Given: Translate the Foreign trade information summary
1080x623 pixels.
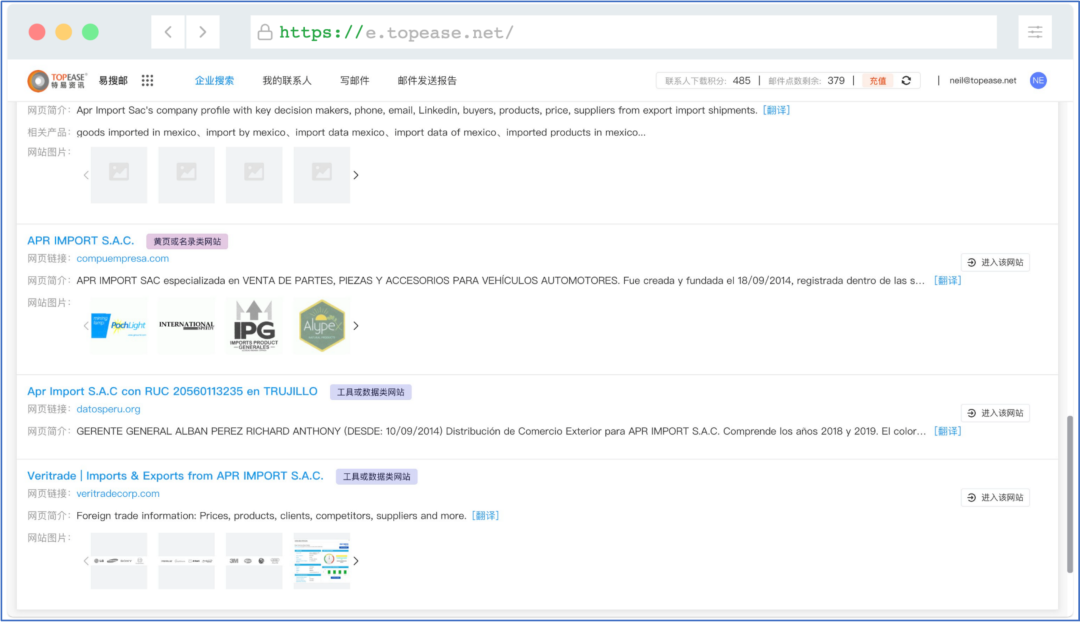Looking at the screenshot, I should pos(486,516).
